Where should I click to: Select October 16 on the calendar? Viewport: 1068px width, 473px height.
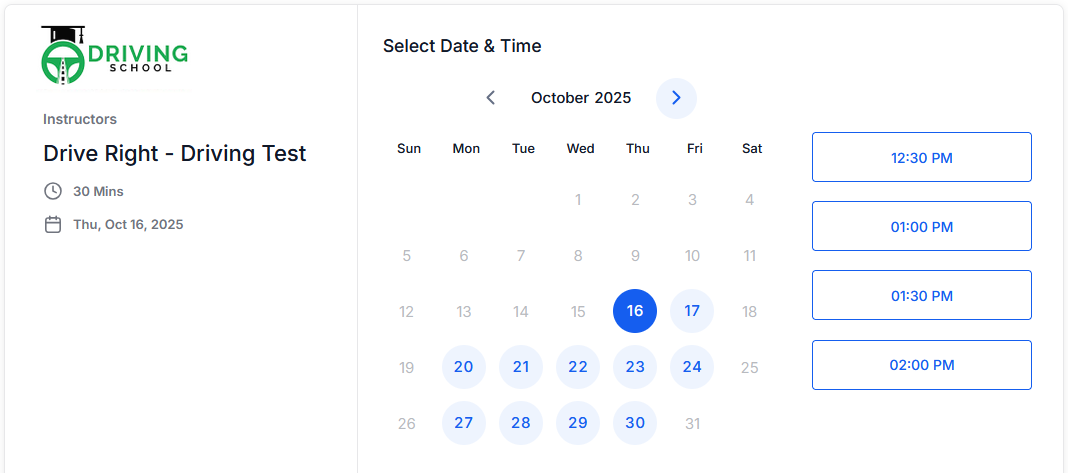click(635, 311)
